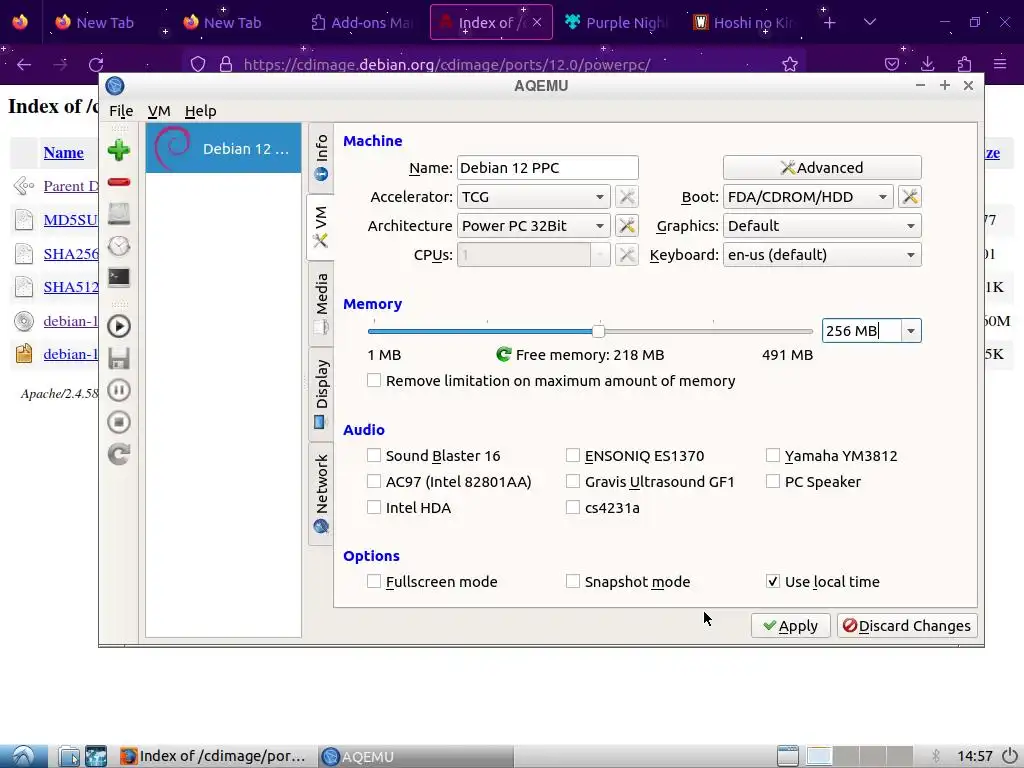Check ENSONIQ ES1370 audio card
1024x768 pixels.
[573, 455]
